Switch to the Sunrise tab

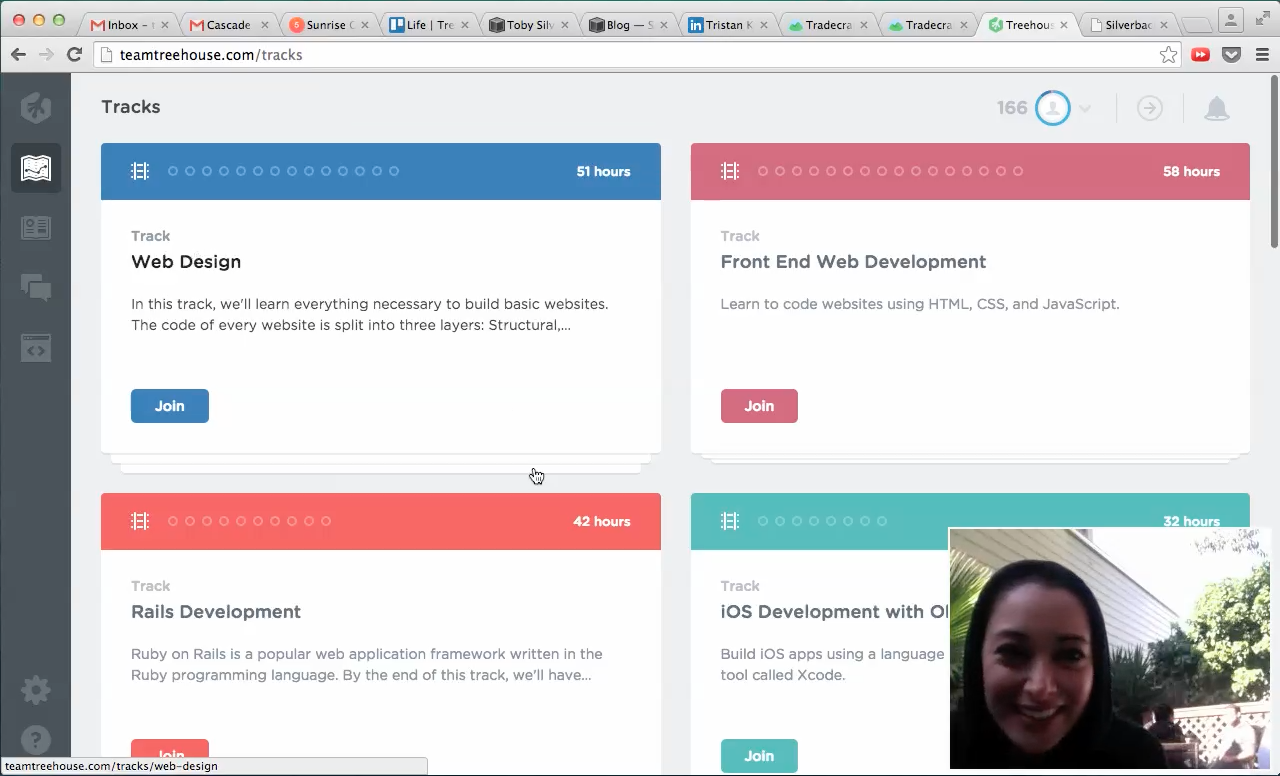[328, 25]
